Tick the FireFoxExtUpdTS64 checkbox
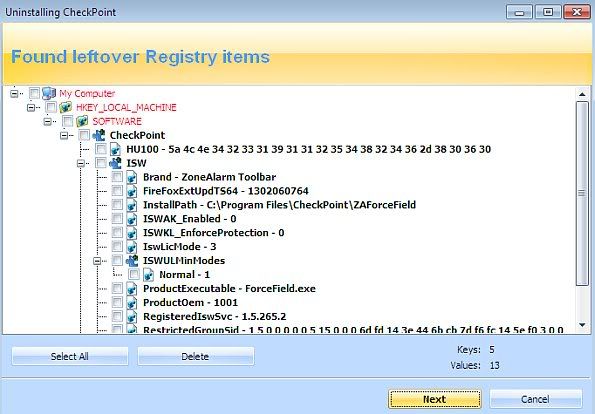Image resolution: width=595 pixels, height=414 pixels. coord(117,191)
